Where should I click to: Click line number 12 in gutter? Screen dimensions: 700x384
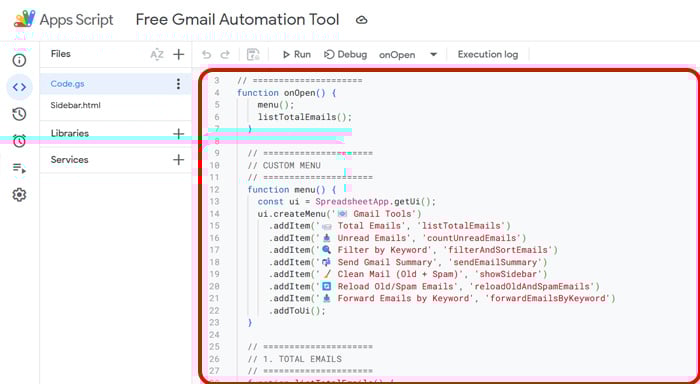(215, 189)
